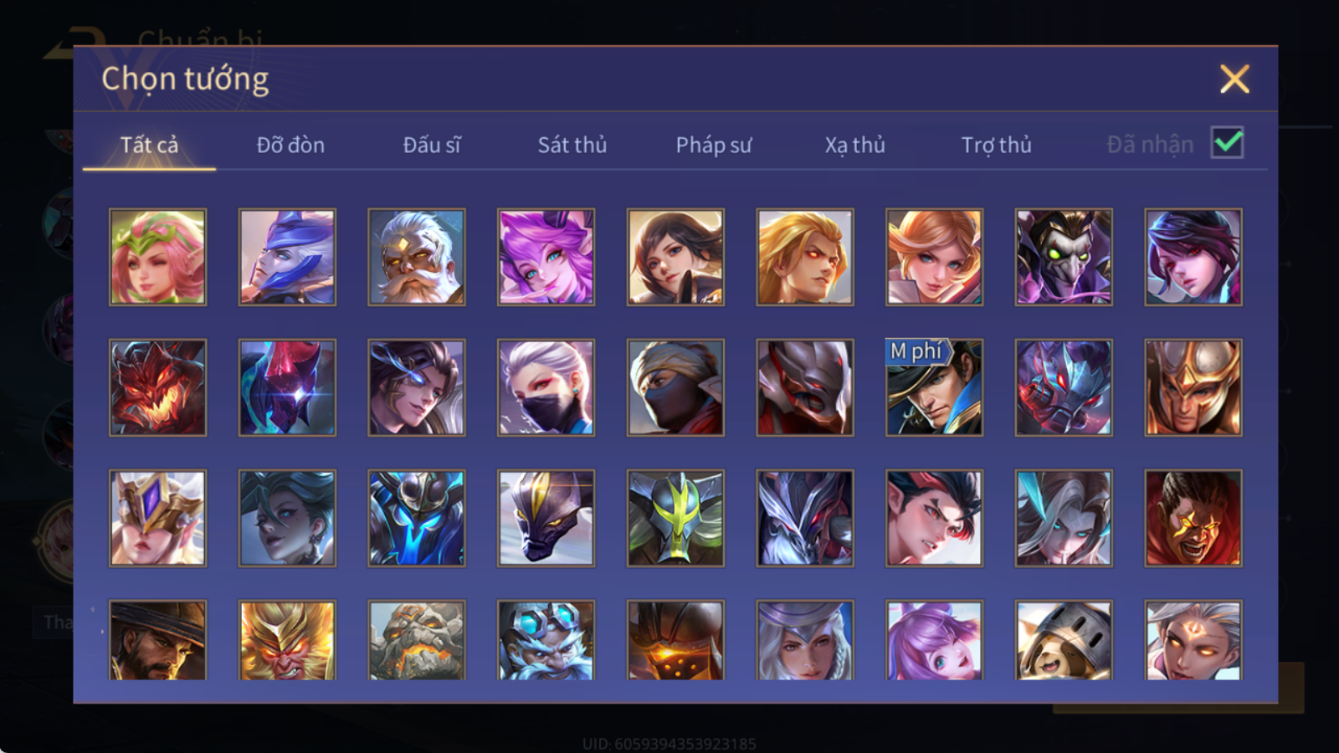Switch to the Pháp sư tab
1339x753 pixels.
click(713, 145)
